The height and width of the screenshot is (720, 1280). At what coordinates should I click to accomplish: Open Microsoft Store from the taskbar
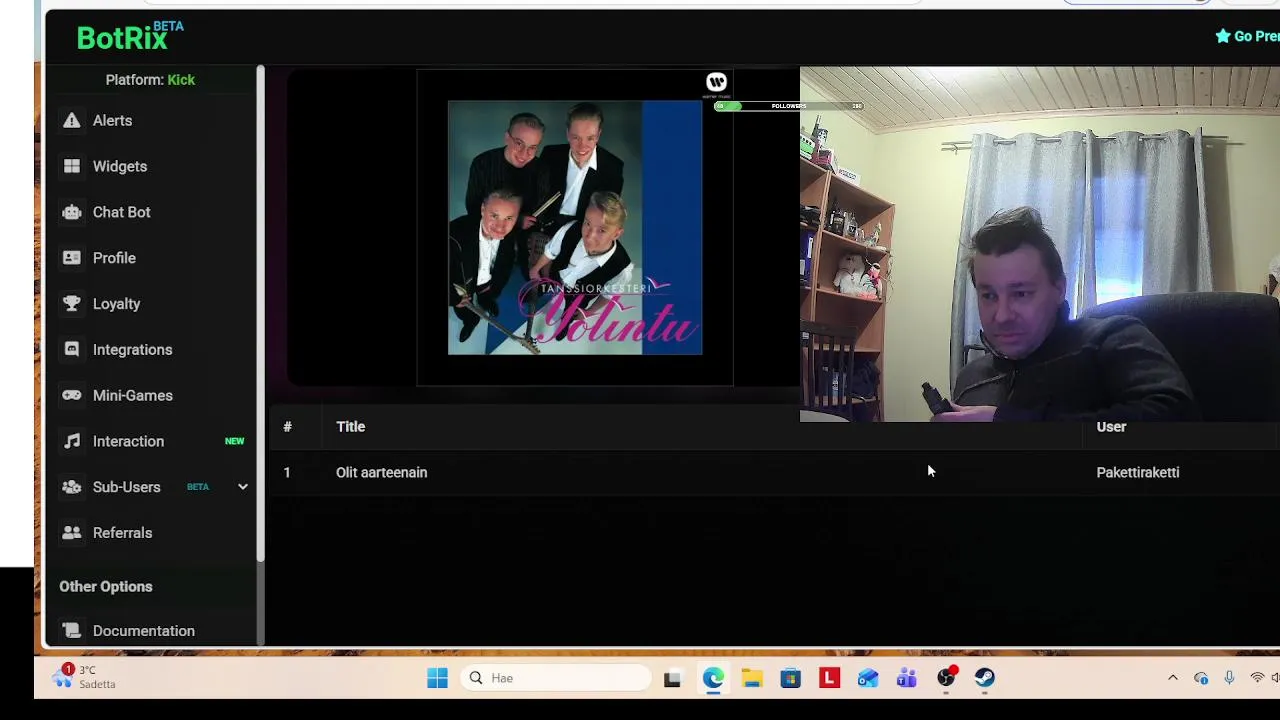point(791,678)
